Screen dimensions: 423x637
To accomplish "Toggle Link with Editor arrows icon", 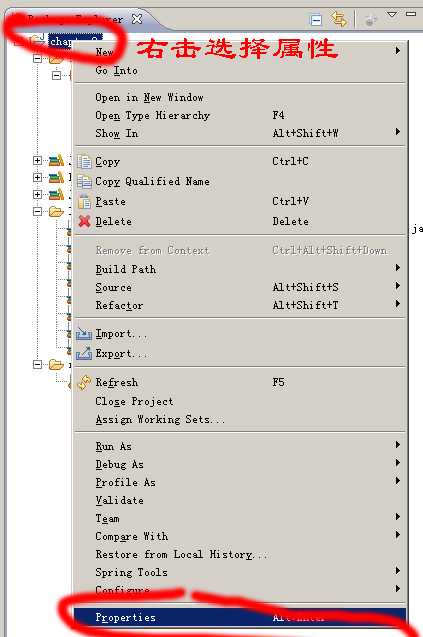I will [338, 20].
